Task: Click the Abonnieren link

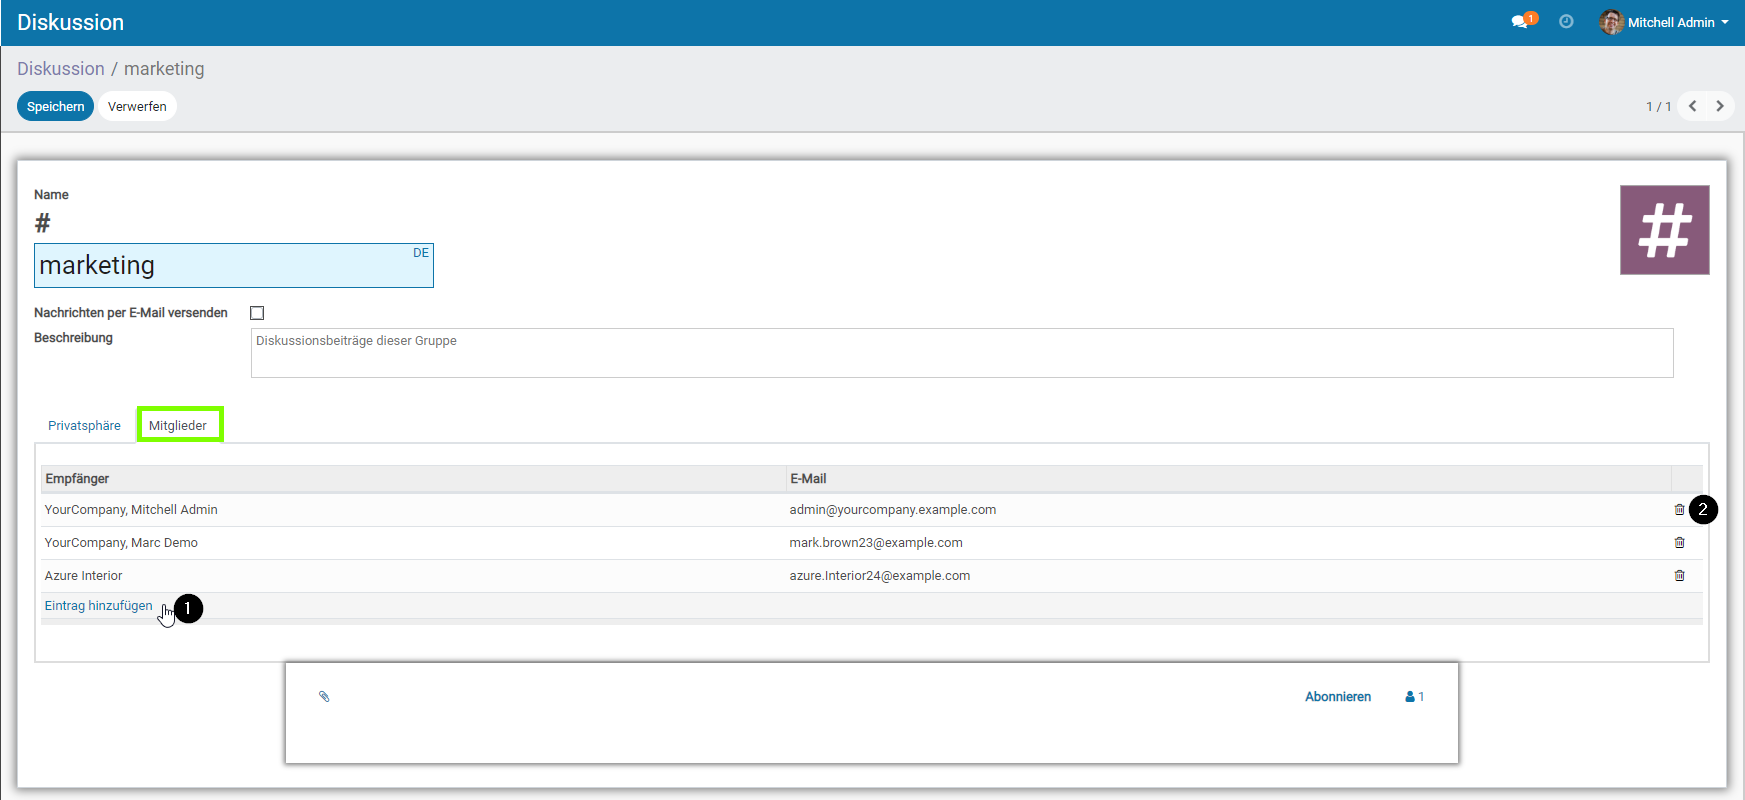Action: click(1337, 697)
